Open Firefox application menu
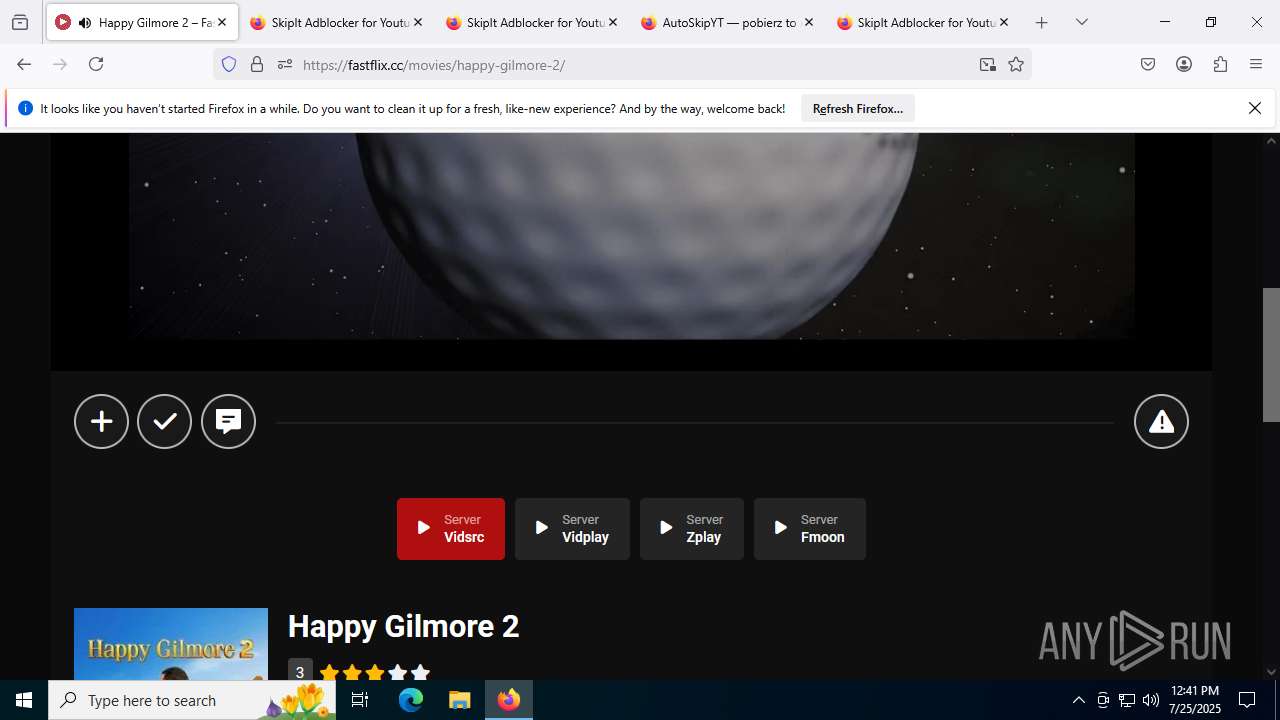Viewport: 1280px width, 720px height. (1256, 64)
